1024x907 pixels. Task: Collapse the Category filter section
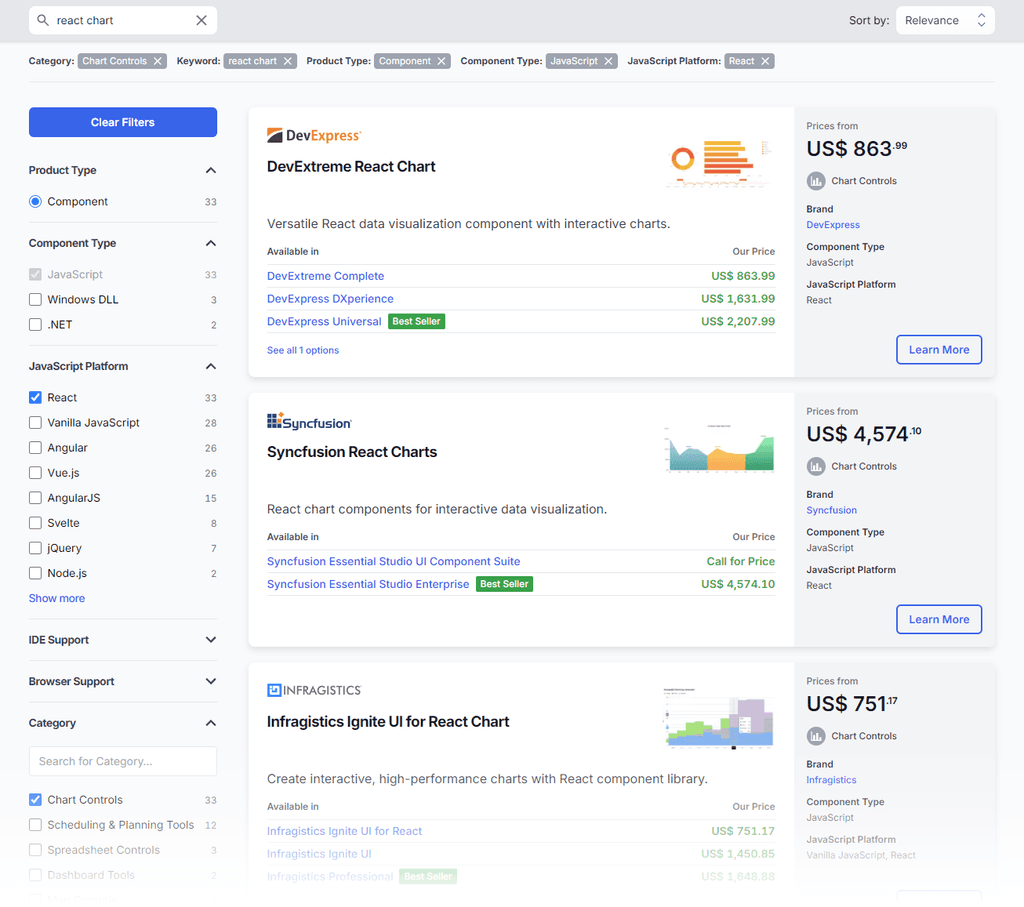pos(210,724)
